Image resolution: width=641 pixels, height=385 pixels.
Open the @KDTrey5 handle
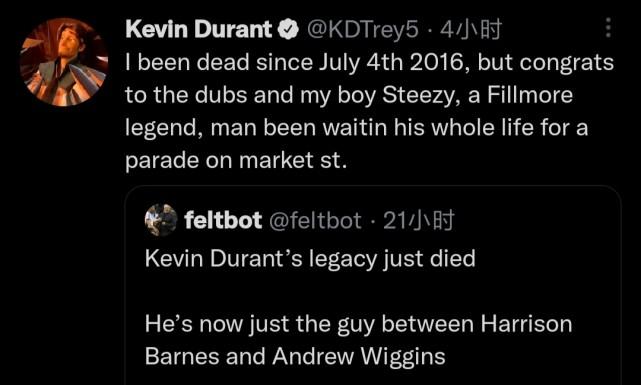[x=363, y=29]
